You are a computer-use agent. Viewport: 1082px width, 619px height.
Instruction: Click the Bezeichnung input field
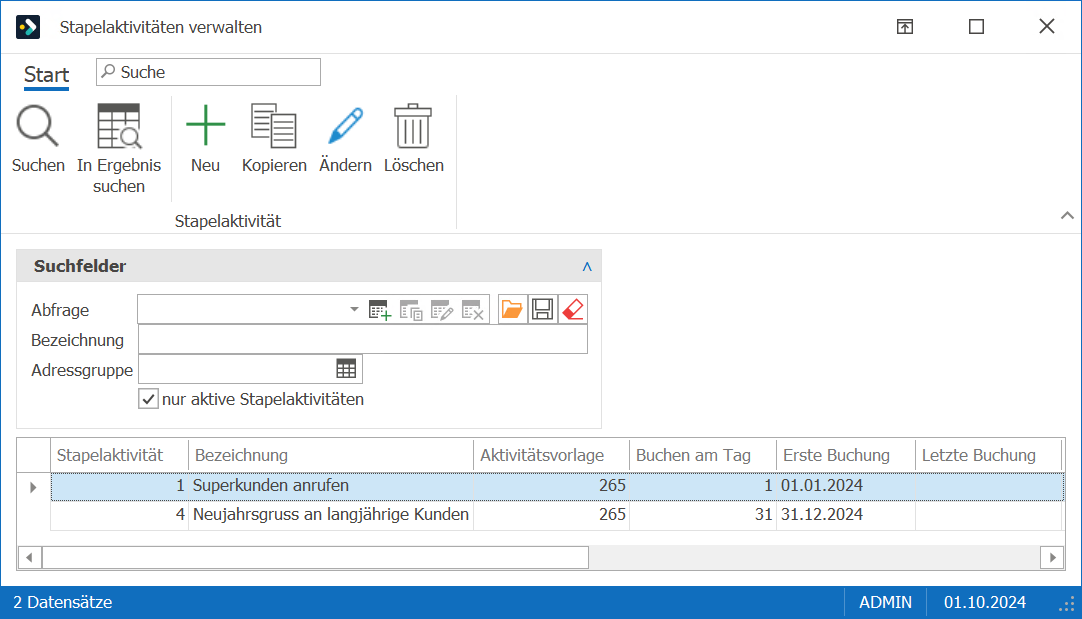pyautogui.click(x=363, y=340)
